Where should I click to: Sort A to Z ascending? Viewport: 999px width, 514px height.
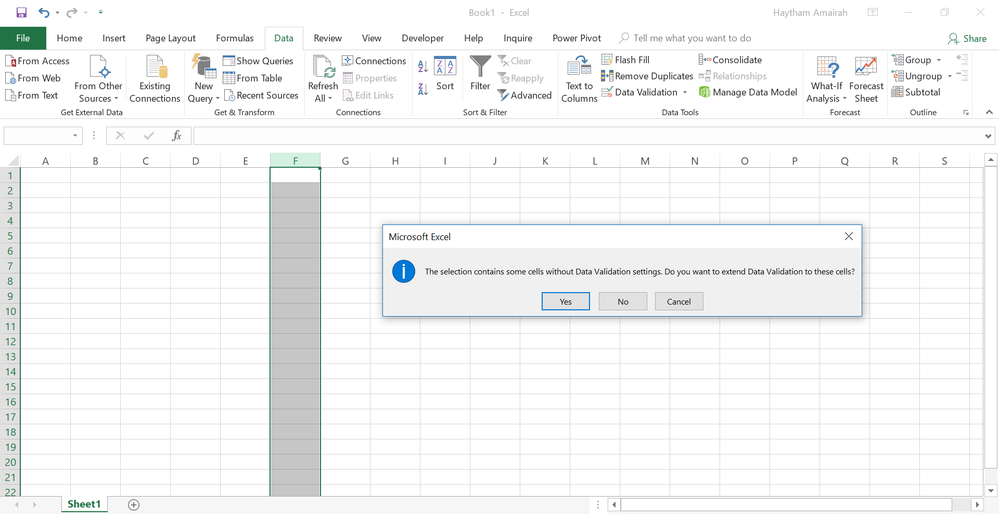tap(422, 66)
